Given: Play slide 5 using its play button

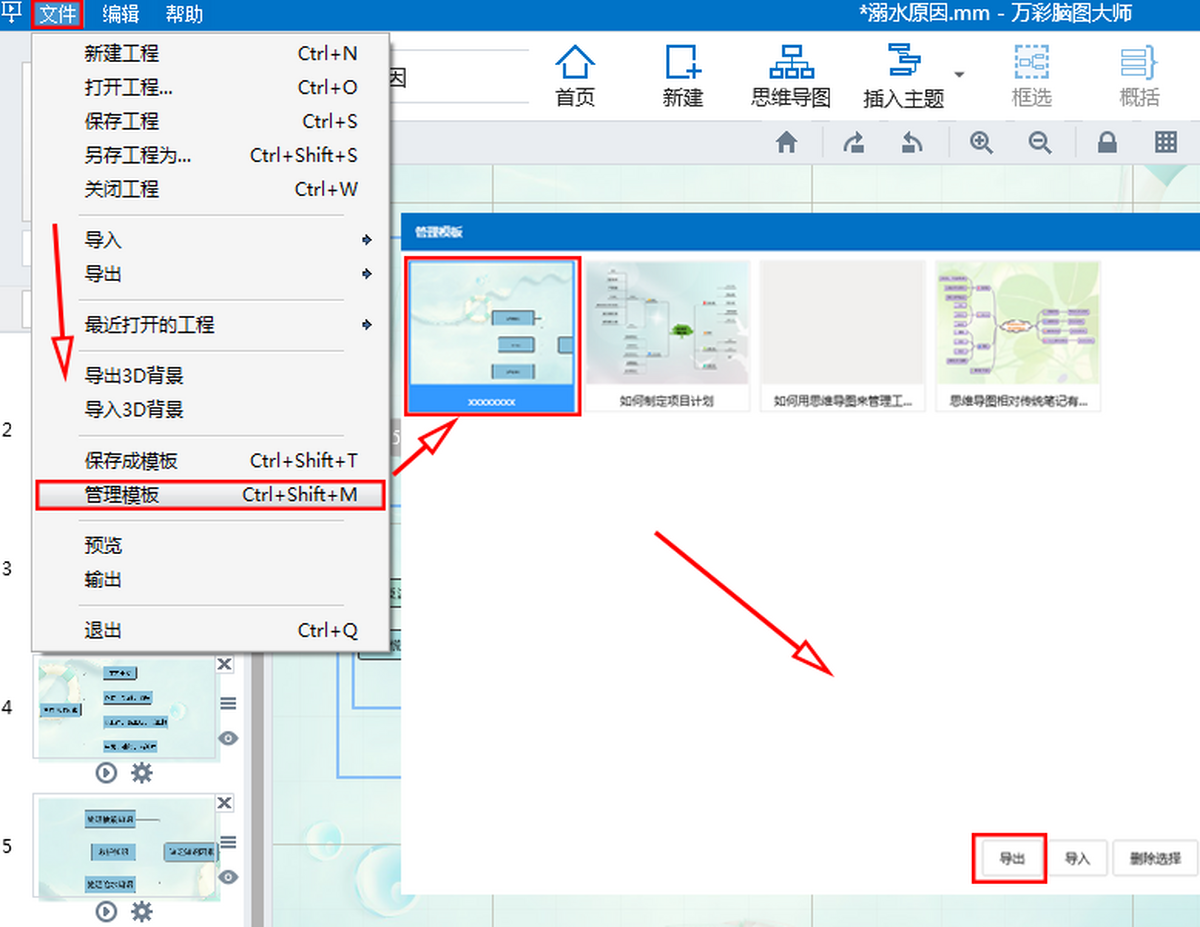Looking at the screenshot, I should (107, 911).
